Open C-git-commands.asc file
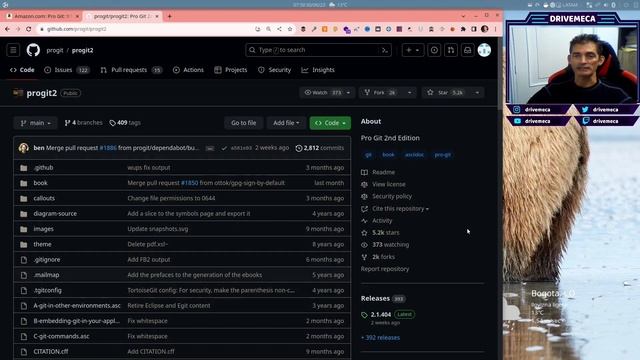Screen dimensions: 640x360 pyautogui.click(x=61, y=336)
